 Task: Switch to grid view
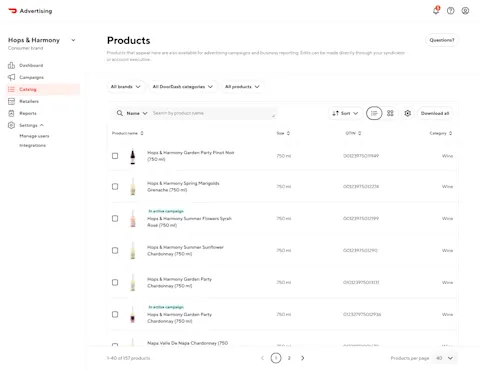click(x=390, y=113)
